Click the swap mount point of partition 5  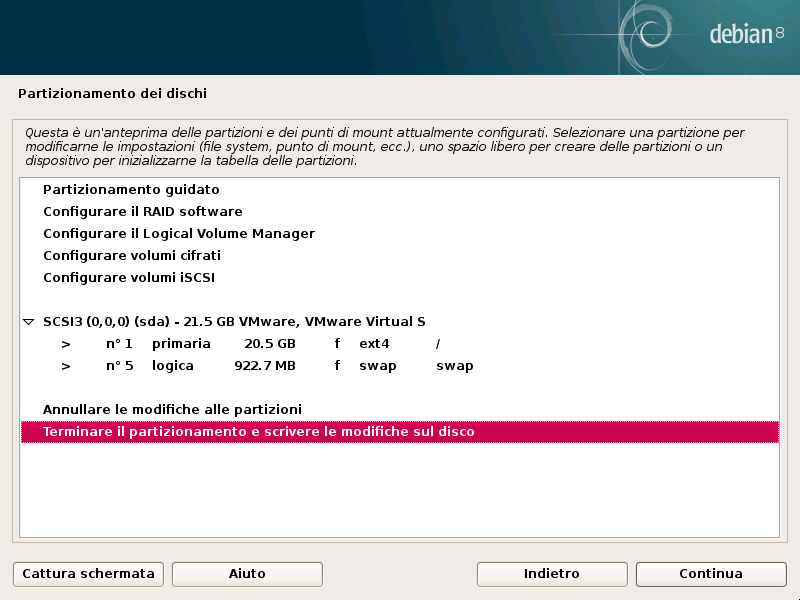(454, 366)
